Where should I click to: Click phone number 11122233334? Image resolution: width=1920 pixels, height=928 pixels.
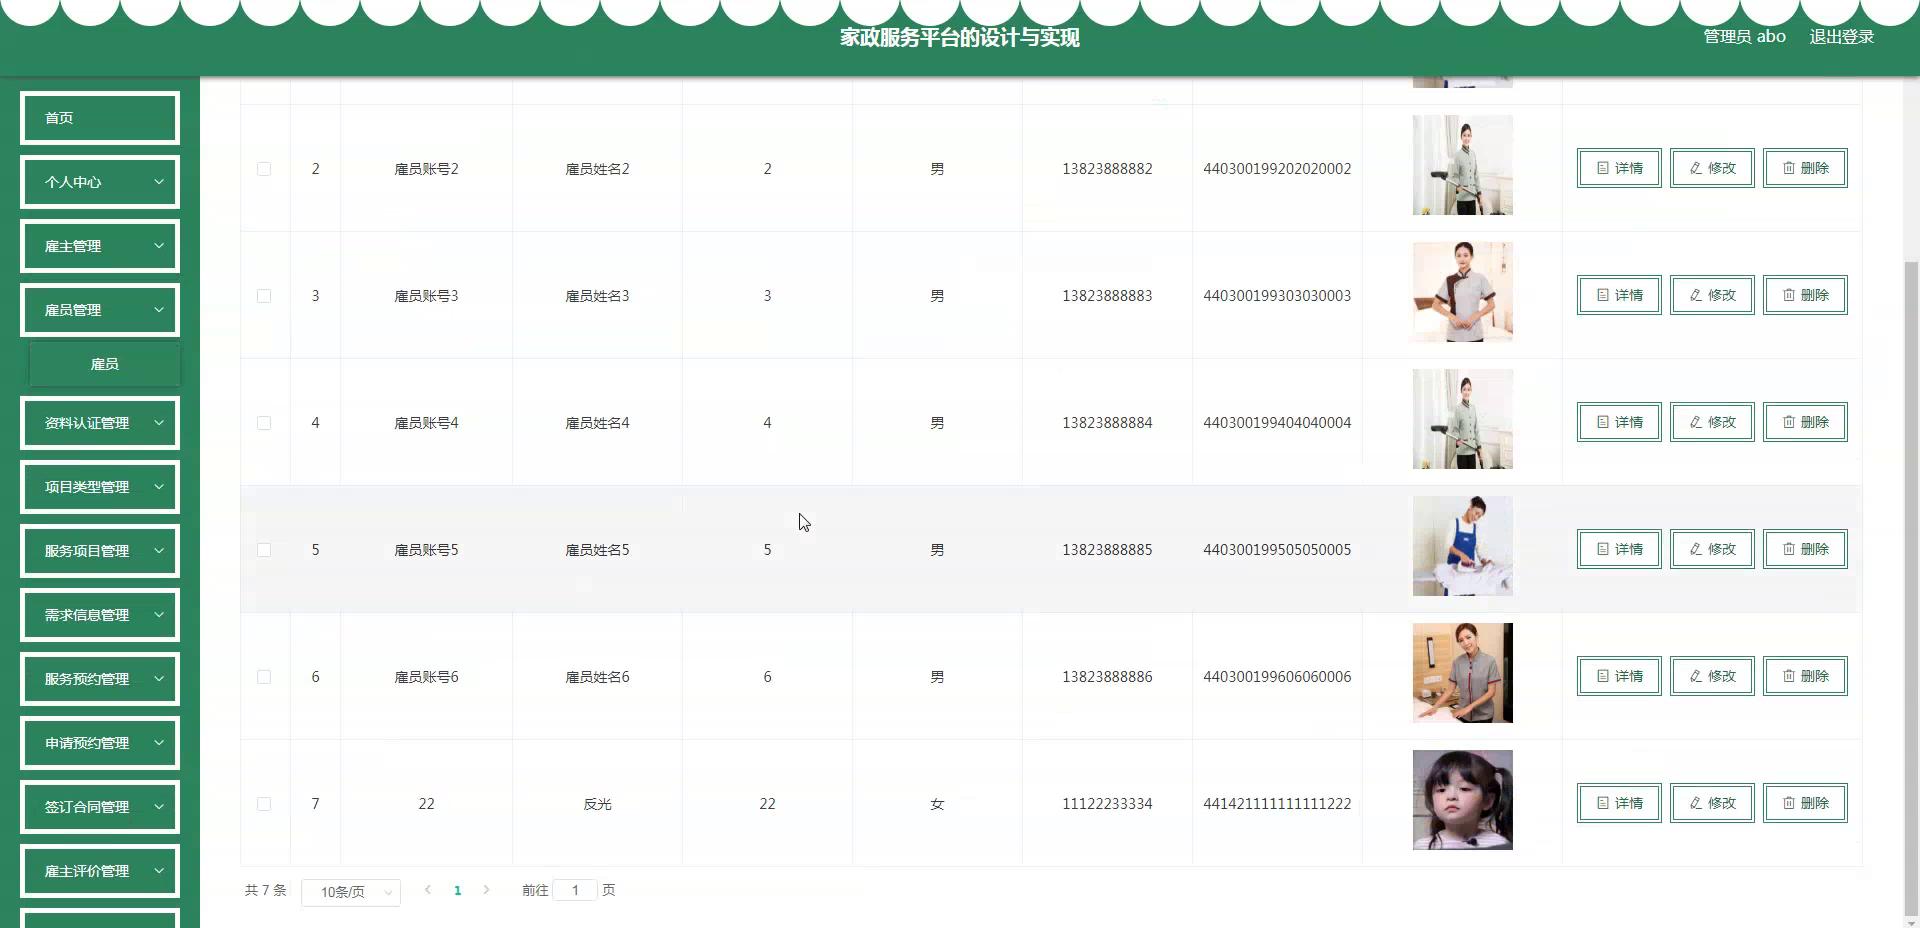[x=1107, y=804]
